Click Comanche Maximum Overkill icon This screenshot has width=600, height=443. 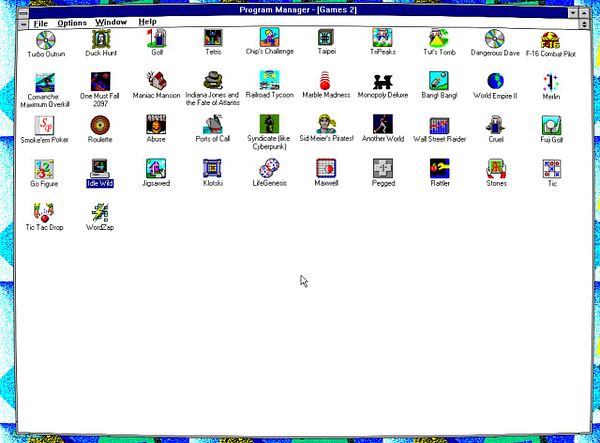click(45, 83)
